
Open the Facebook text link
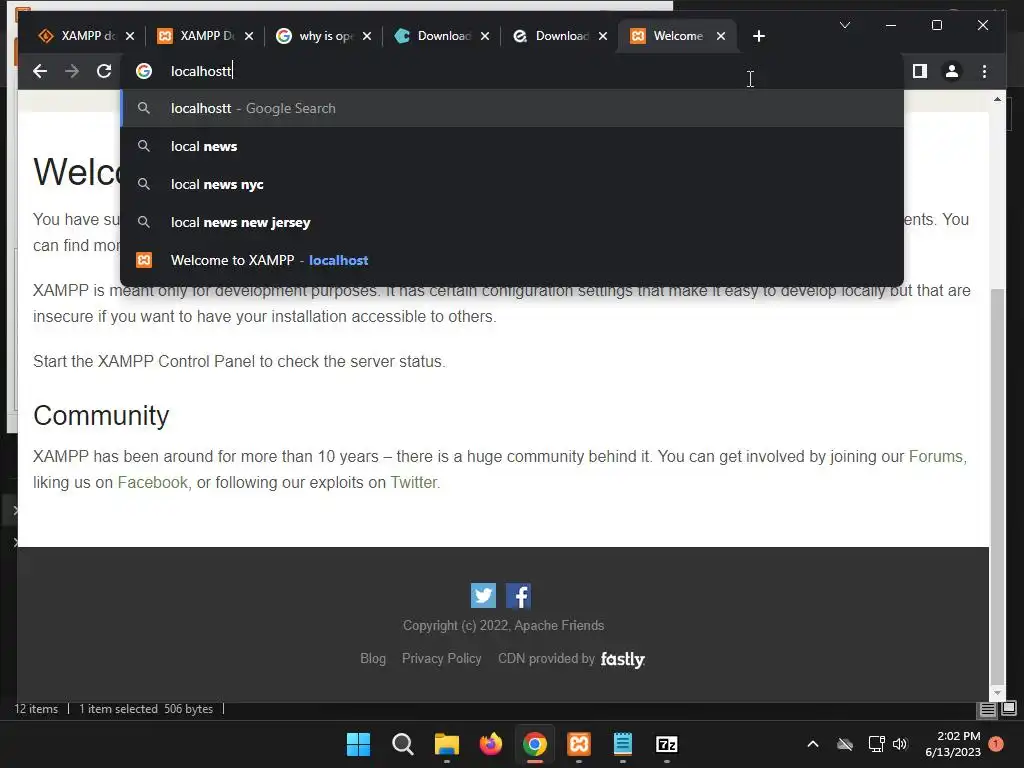[152, 482]
